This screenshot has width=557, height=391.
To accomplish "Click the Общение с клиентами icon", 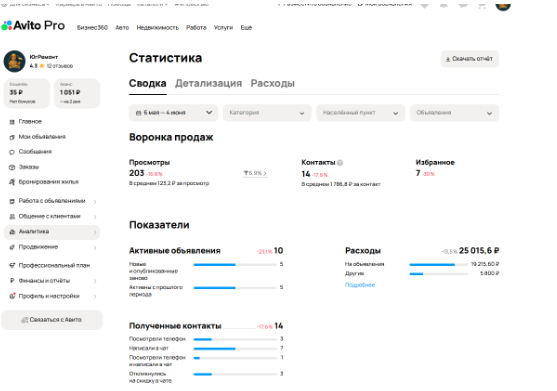I will tap(12, 217).
